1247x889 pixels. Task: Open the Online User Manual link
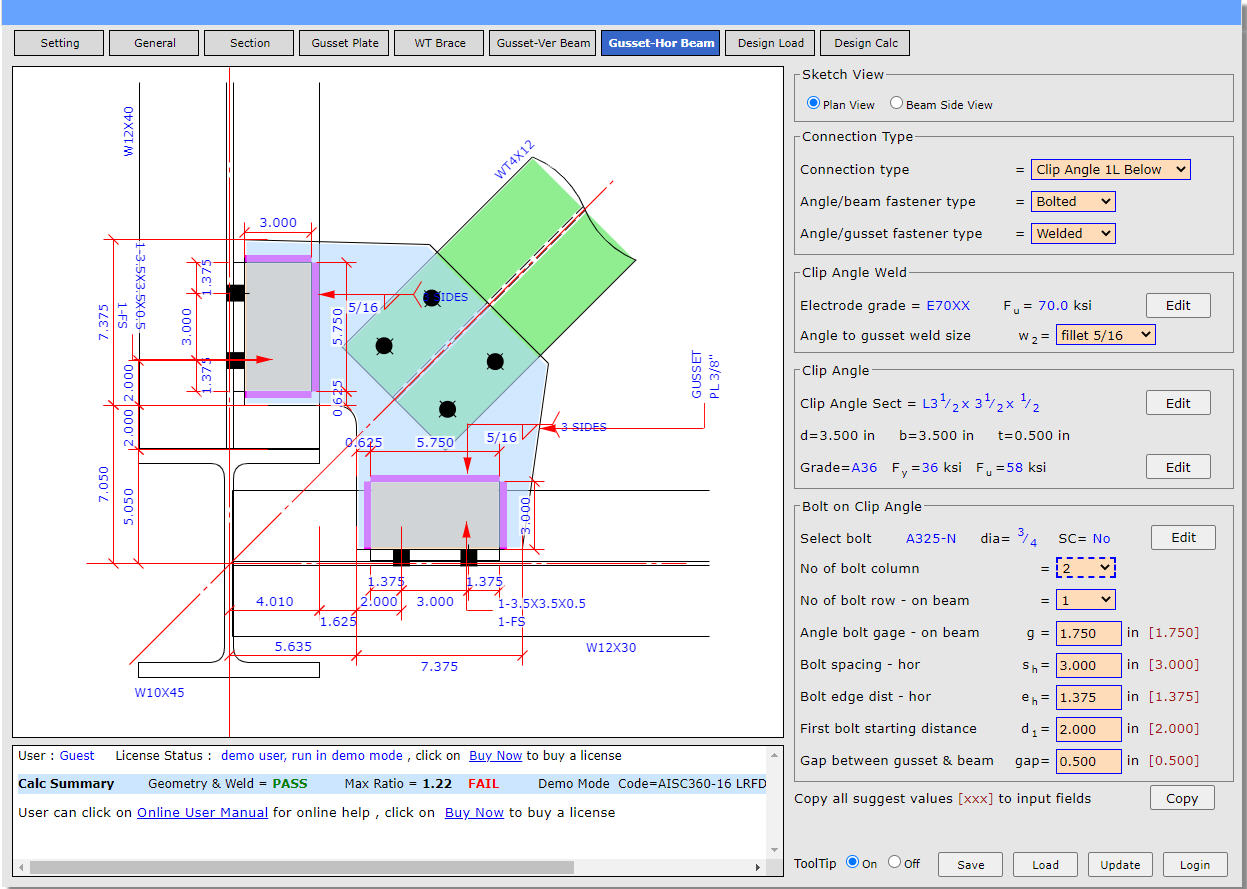point(202,813)
